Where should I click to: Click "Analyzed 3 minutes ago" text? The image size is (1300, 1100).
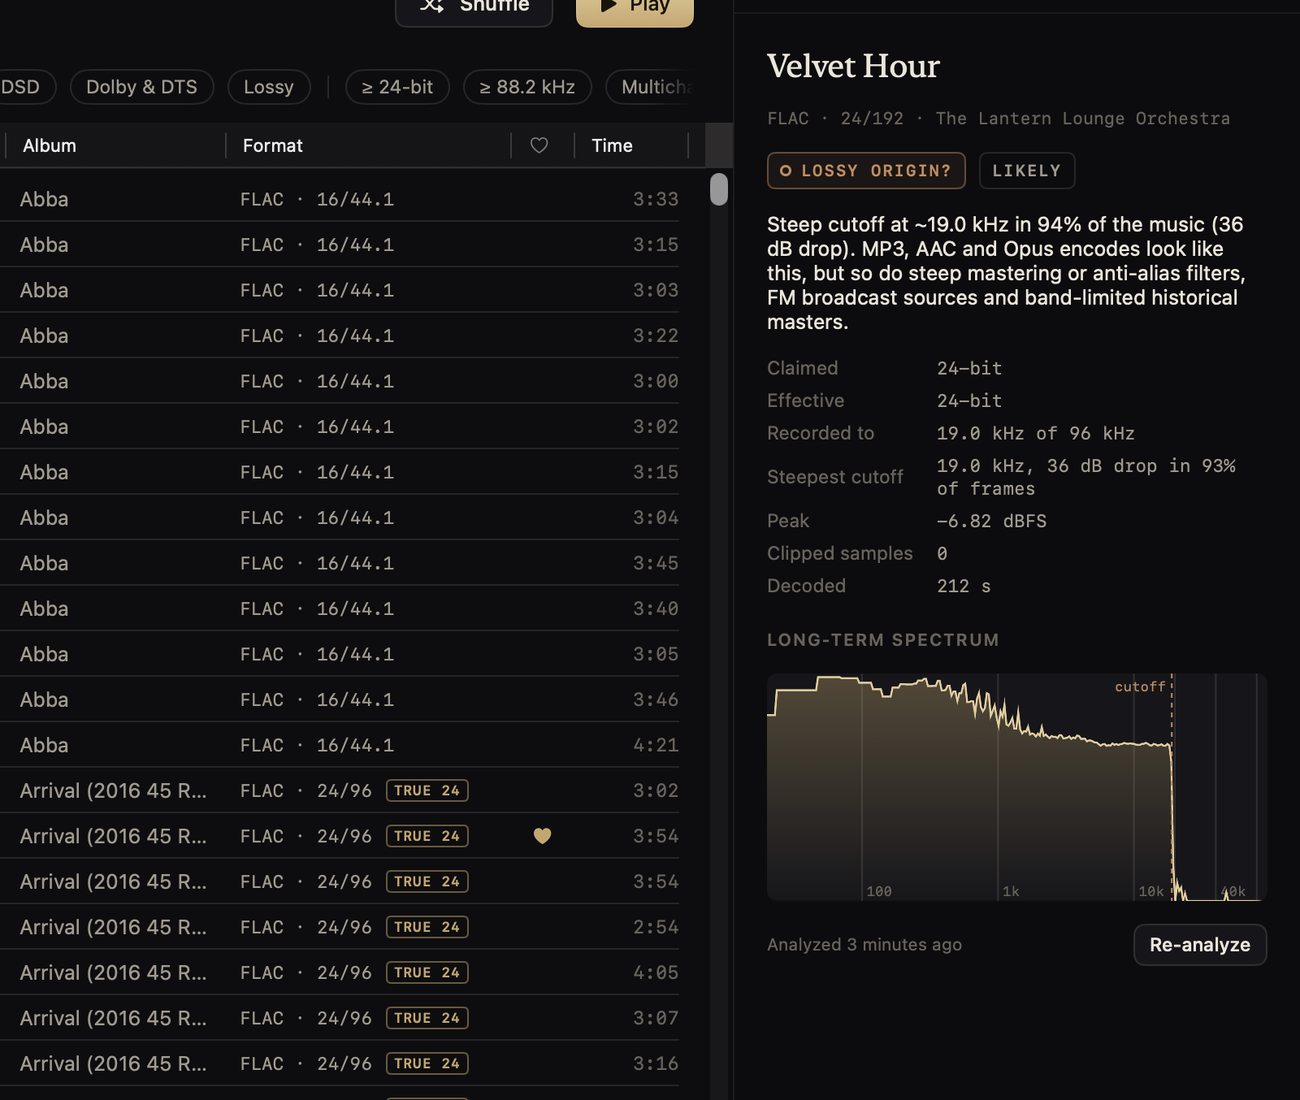(x=864, y=945)
